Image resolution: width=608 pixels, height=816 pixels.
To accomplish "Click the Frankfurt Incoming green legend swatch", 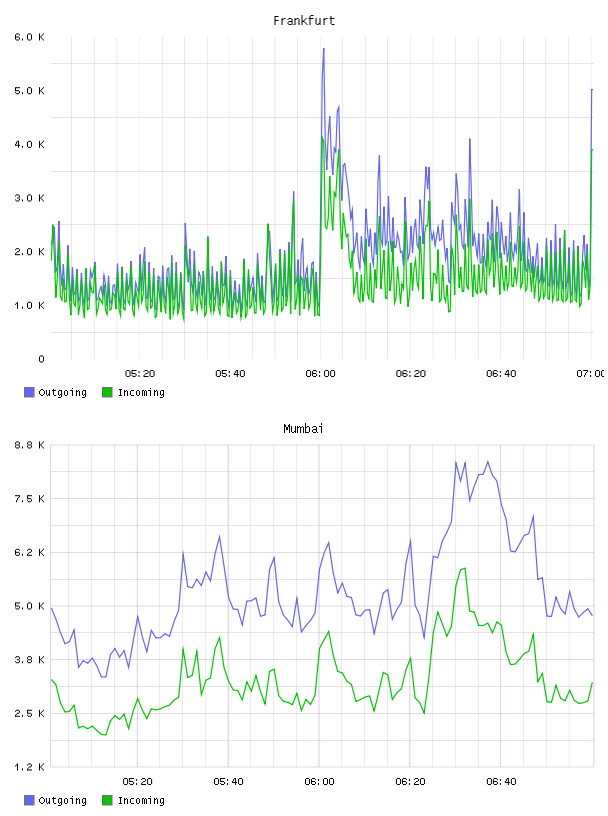I will [107, 392].
